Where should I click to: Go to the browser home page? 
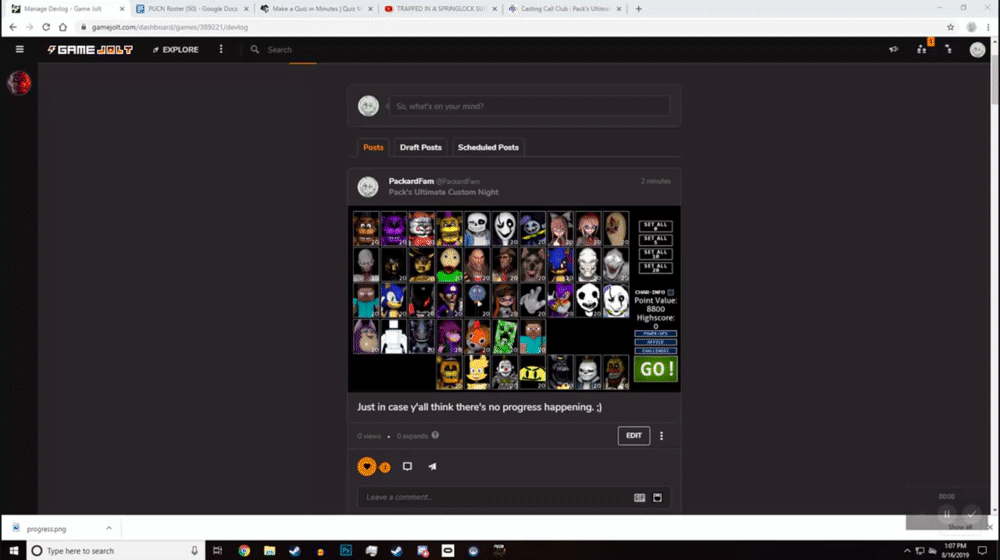[x=62, y=27]
